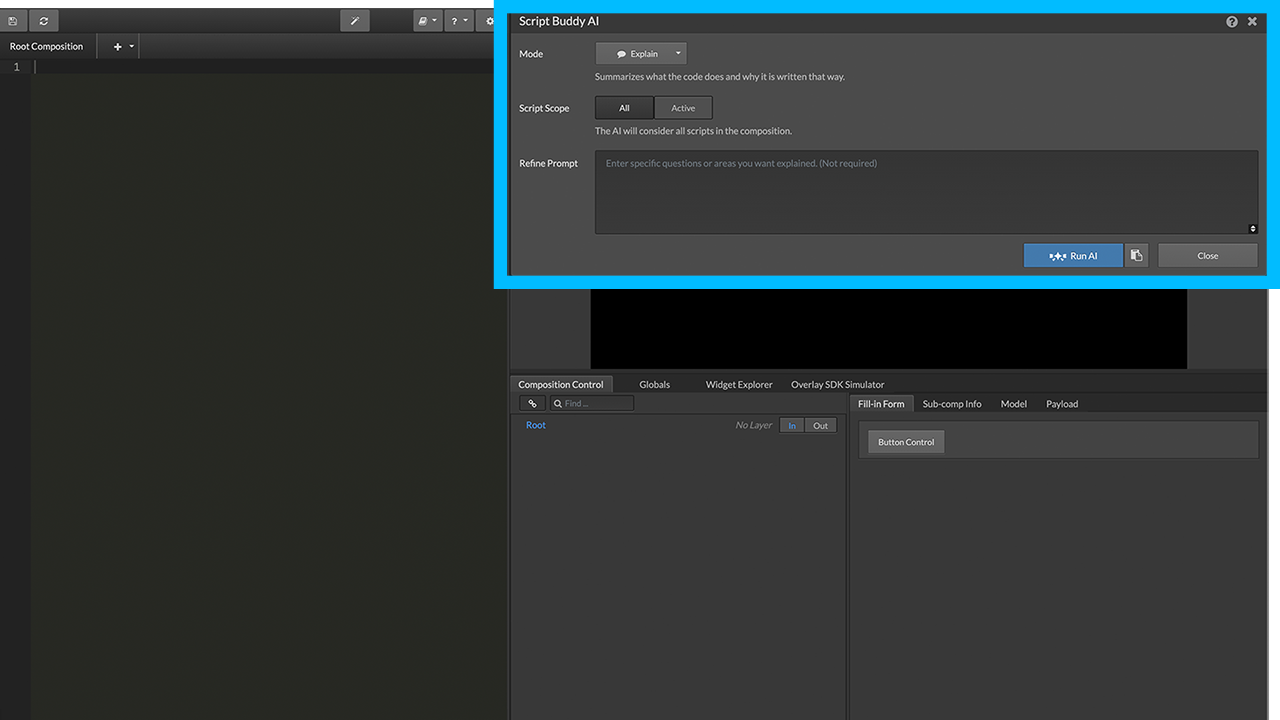Open the Payload tab

click(1062, 404)
